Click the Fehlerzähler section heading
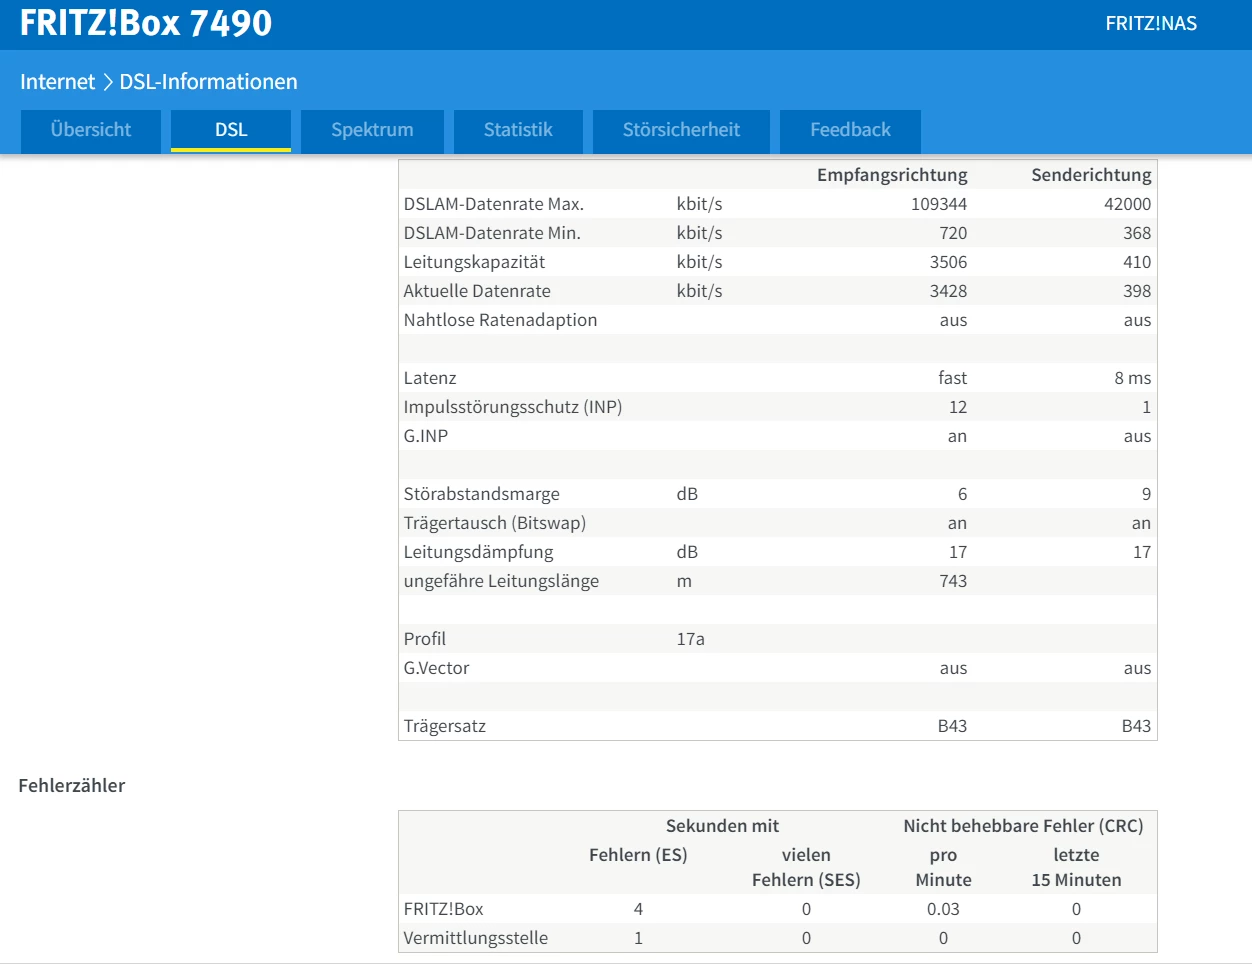Image resolution: width=1252 pixels, height=980 pixels. click(x=72, y=786)
